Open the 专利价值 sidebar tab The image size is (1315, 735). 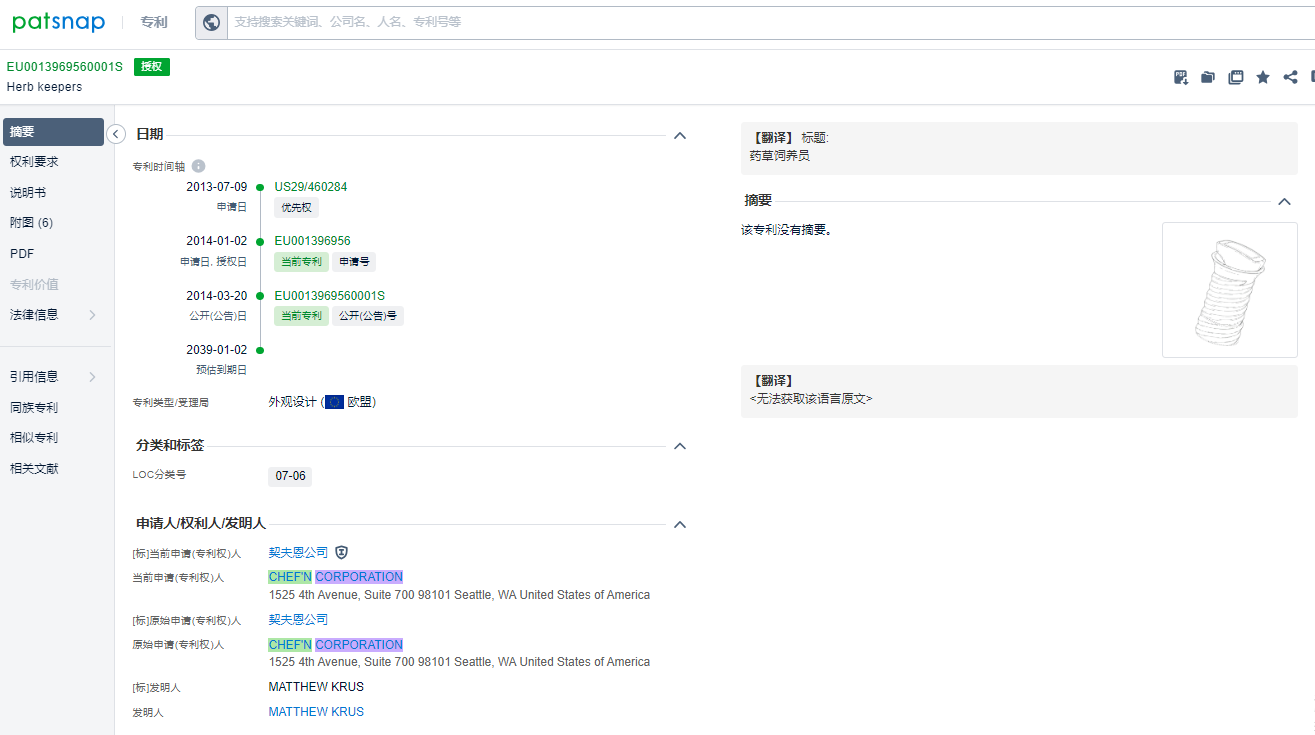(x=35, y=284)
